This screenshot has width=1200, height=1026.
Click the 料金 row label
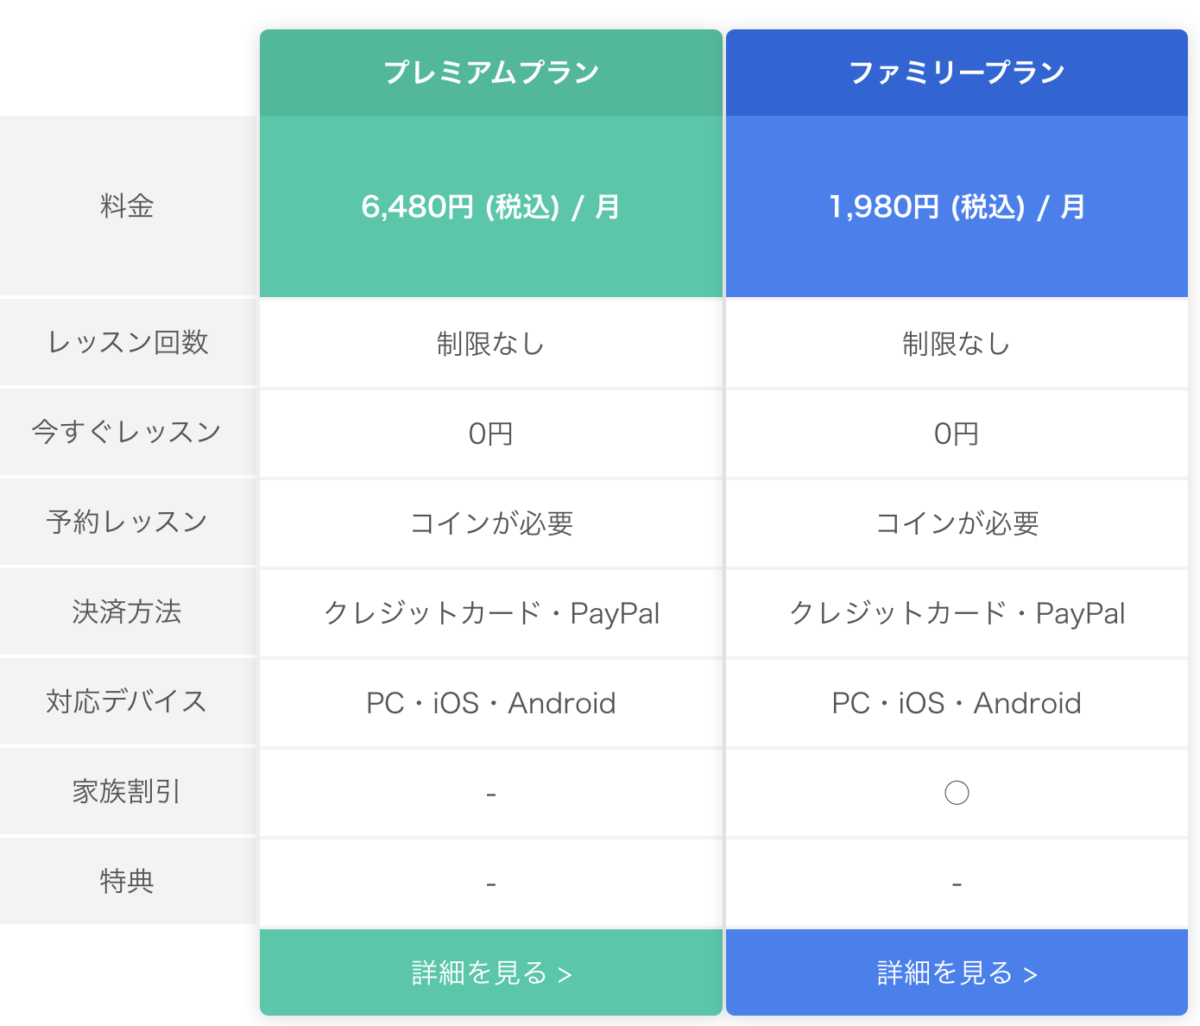[x=127, y=207]
